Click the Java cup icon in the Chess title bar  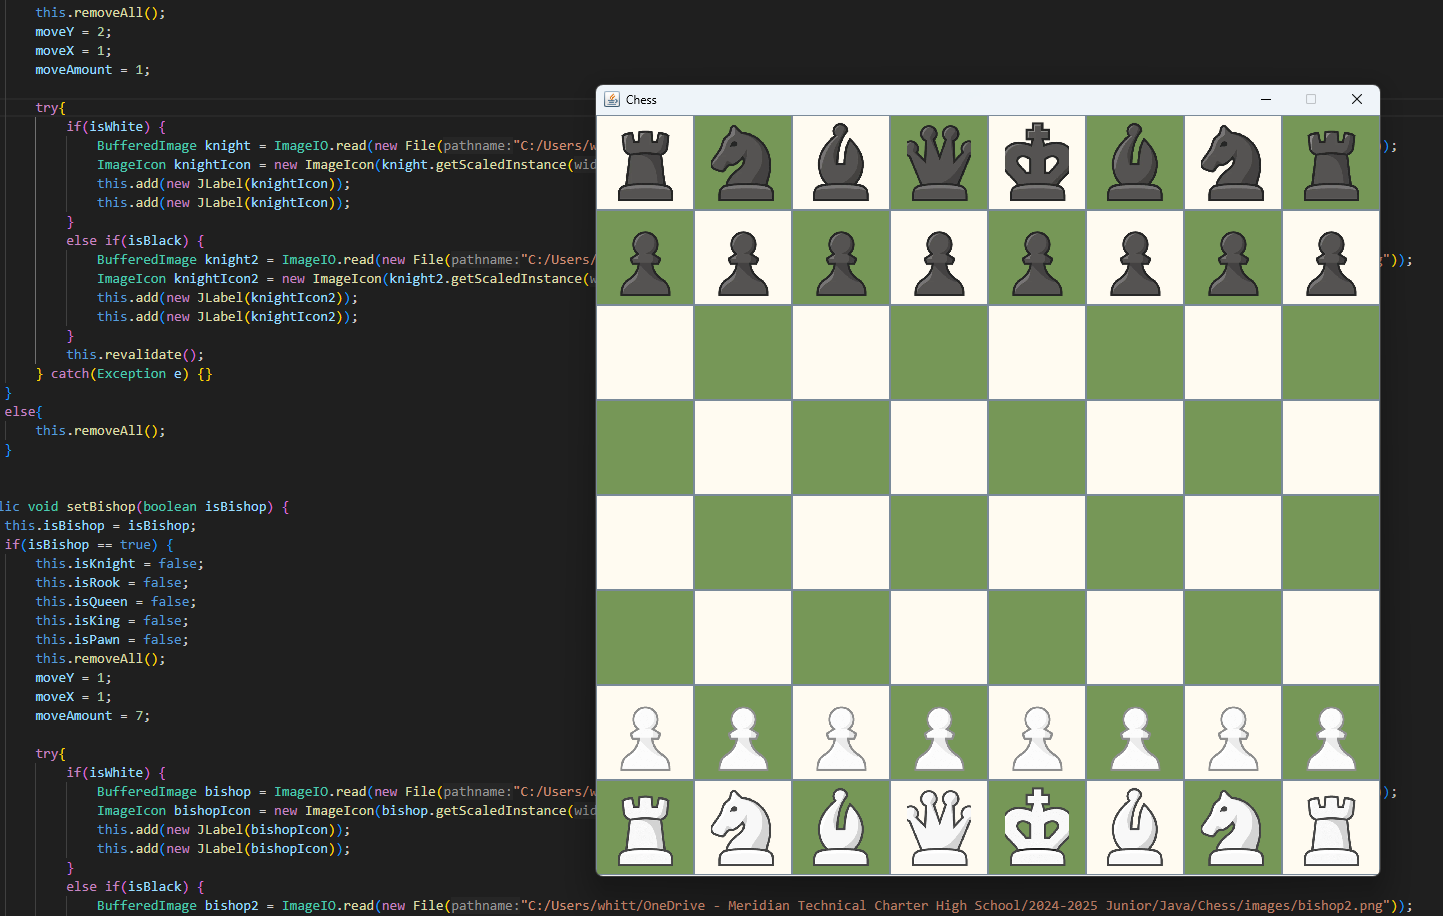coord(609,99)
